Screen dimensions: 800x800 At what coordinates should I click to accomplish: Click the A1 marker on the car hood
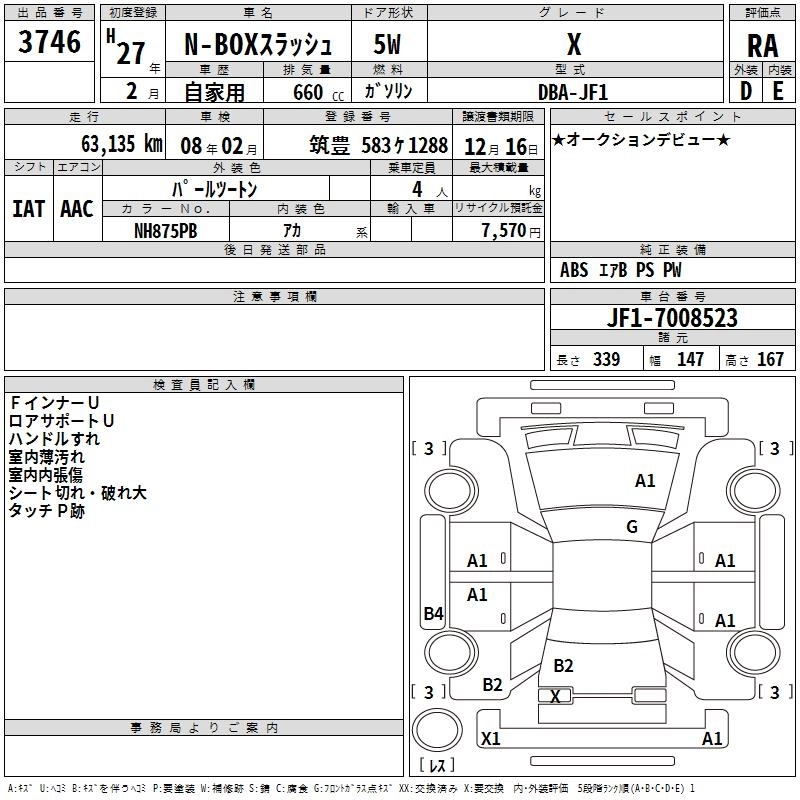[645, 481]
